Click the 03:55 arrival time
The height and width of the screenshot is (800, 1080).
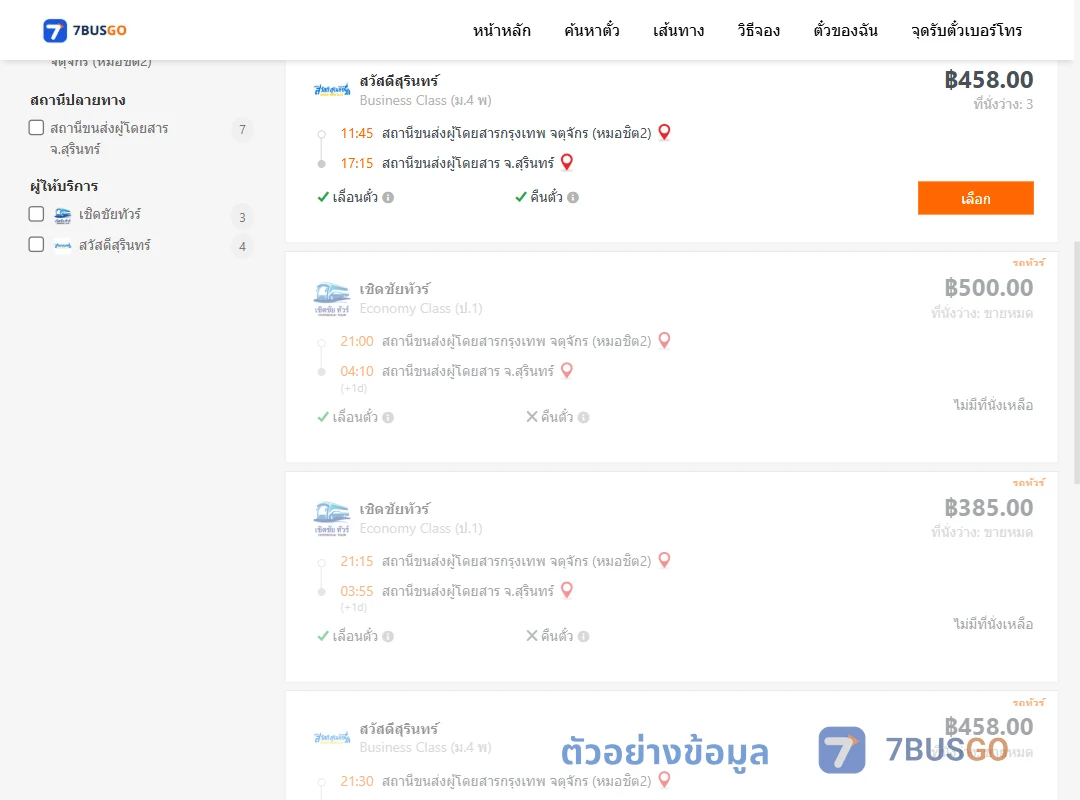click(357, 591)
